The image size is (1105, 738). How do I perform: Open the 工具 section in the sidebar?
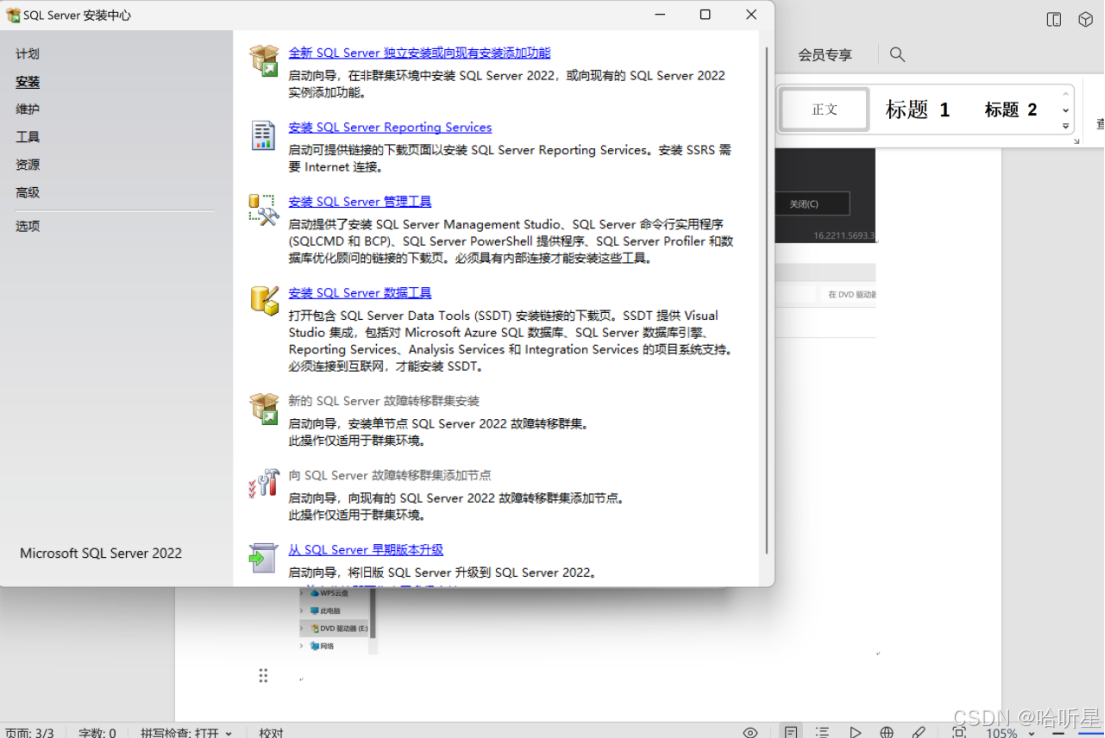point(27,137)
